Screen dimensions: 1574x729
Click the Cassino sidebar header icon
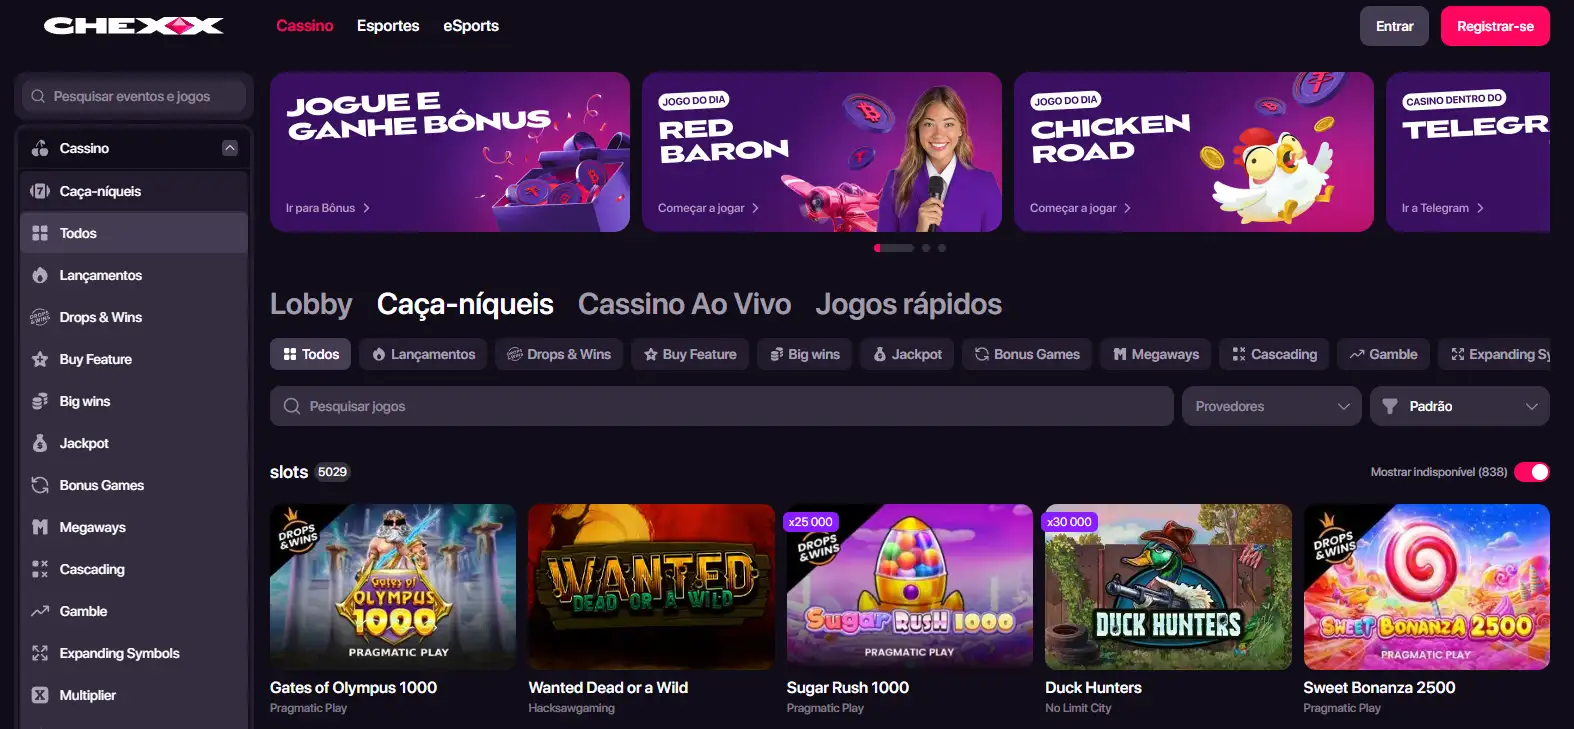(x=40, y=148)
